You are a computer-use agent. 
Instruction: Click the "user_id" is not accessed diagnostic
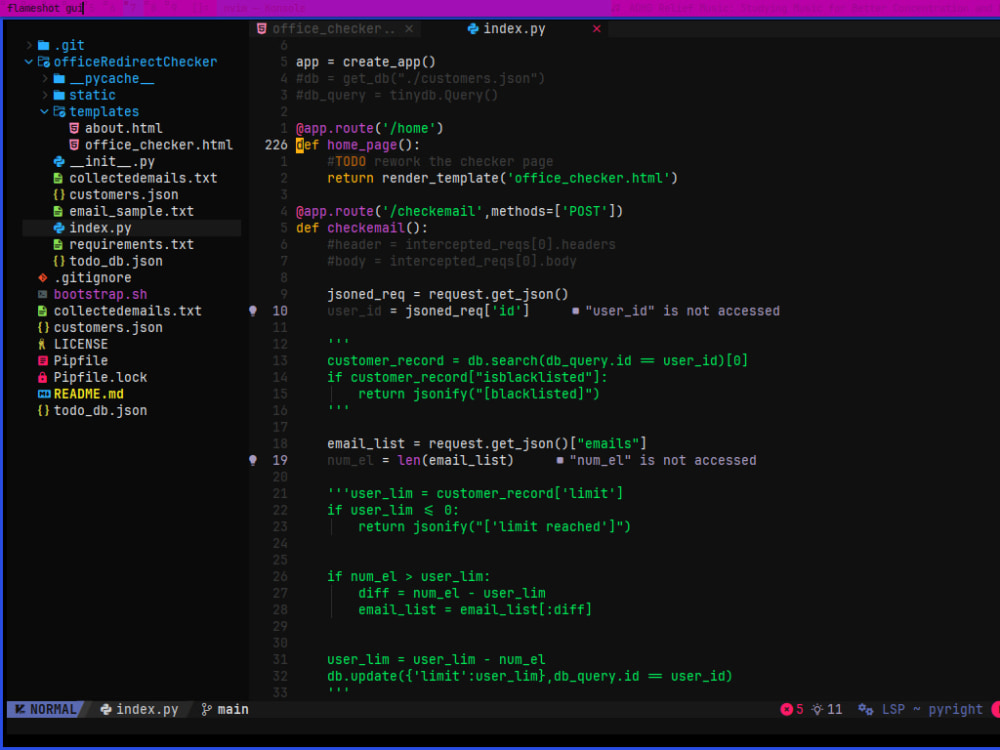pyautogui.click(x=682, y=311)
